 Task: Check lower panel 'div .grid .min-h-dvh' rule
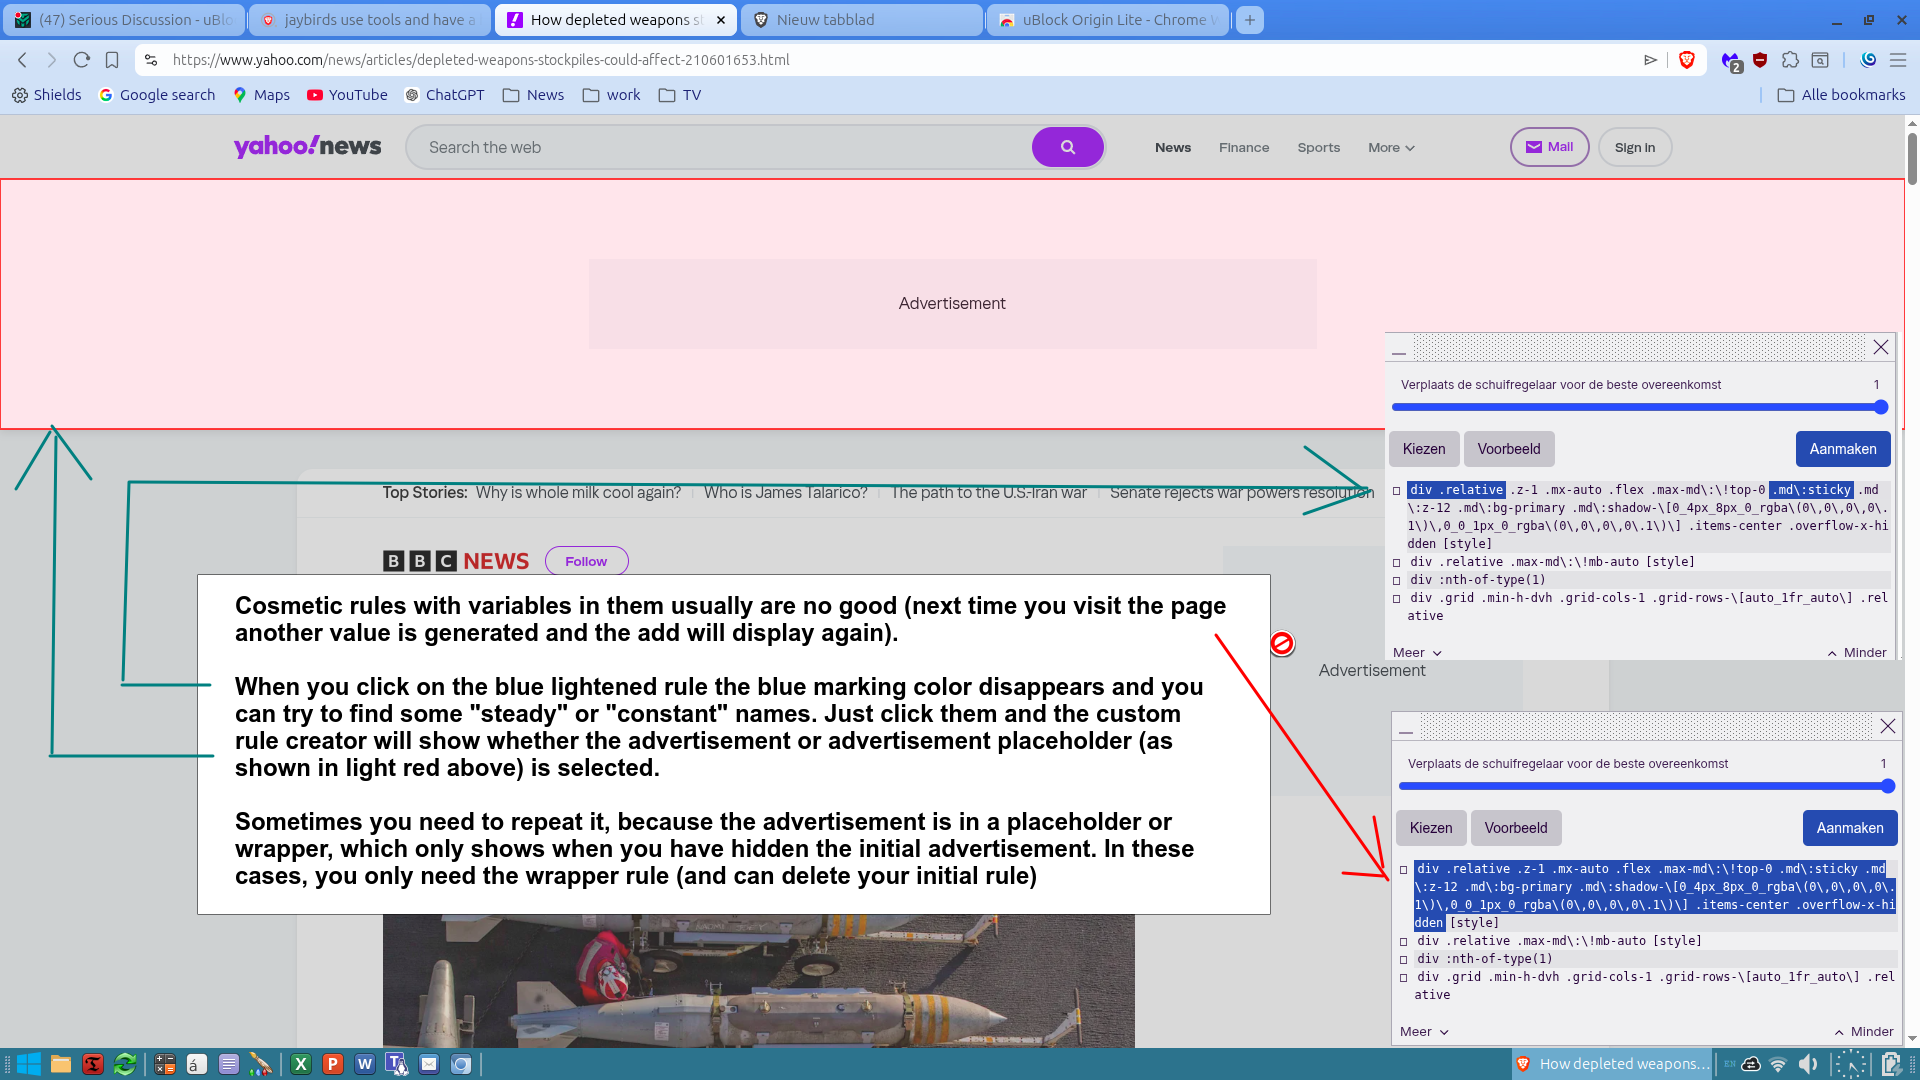(x=1404, y=978)
